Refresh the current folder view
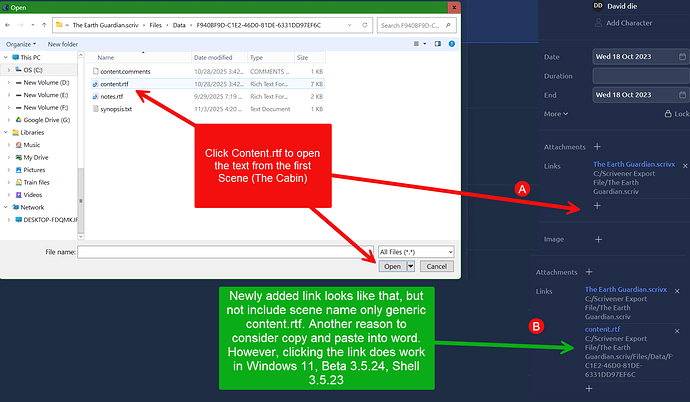The height and width of the screenshot is (402, 690). [367, 24]
